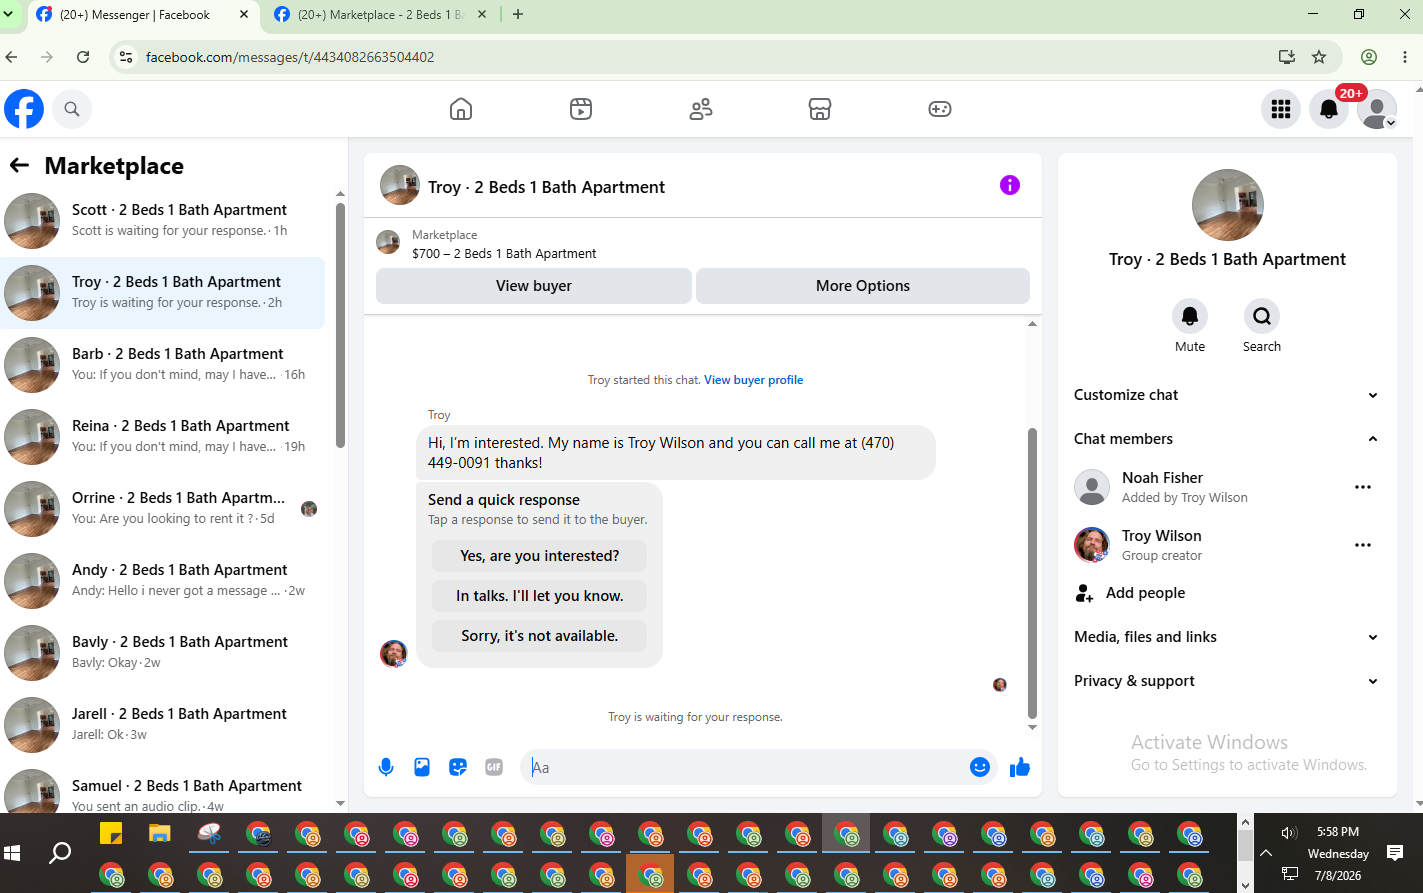This screenshot has width=1423, height=893.
Task: Open Chrome's tab search dropdown arrow
Action: (x=9, y=15)
